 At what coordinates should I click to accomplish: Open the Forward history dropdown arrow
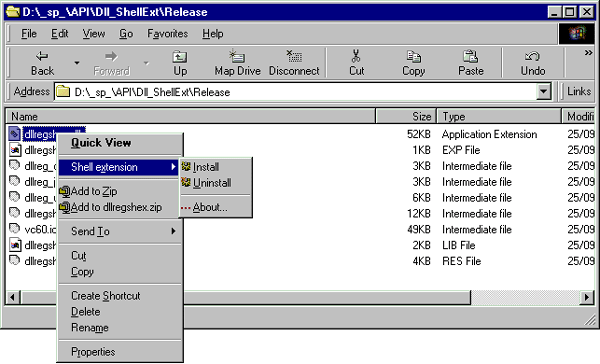(146, 63)
